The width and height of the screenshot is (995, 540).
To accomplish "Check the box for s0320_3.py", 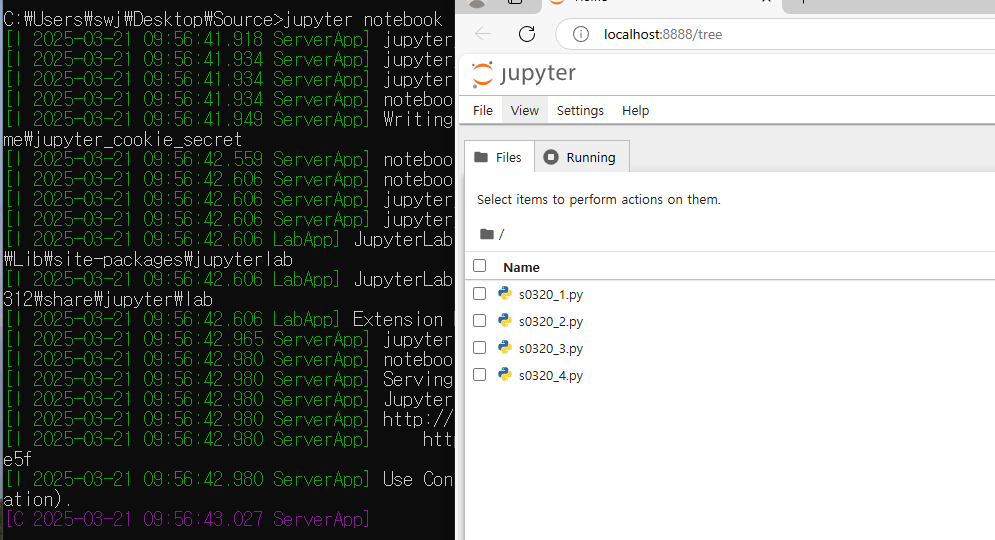I will (480, 348).
